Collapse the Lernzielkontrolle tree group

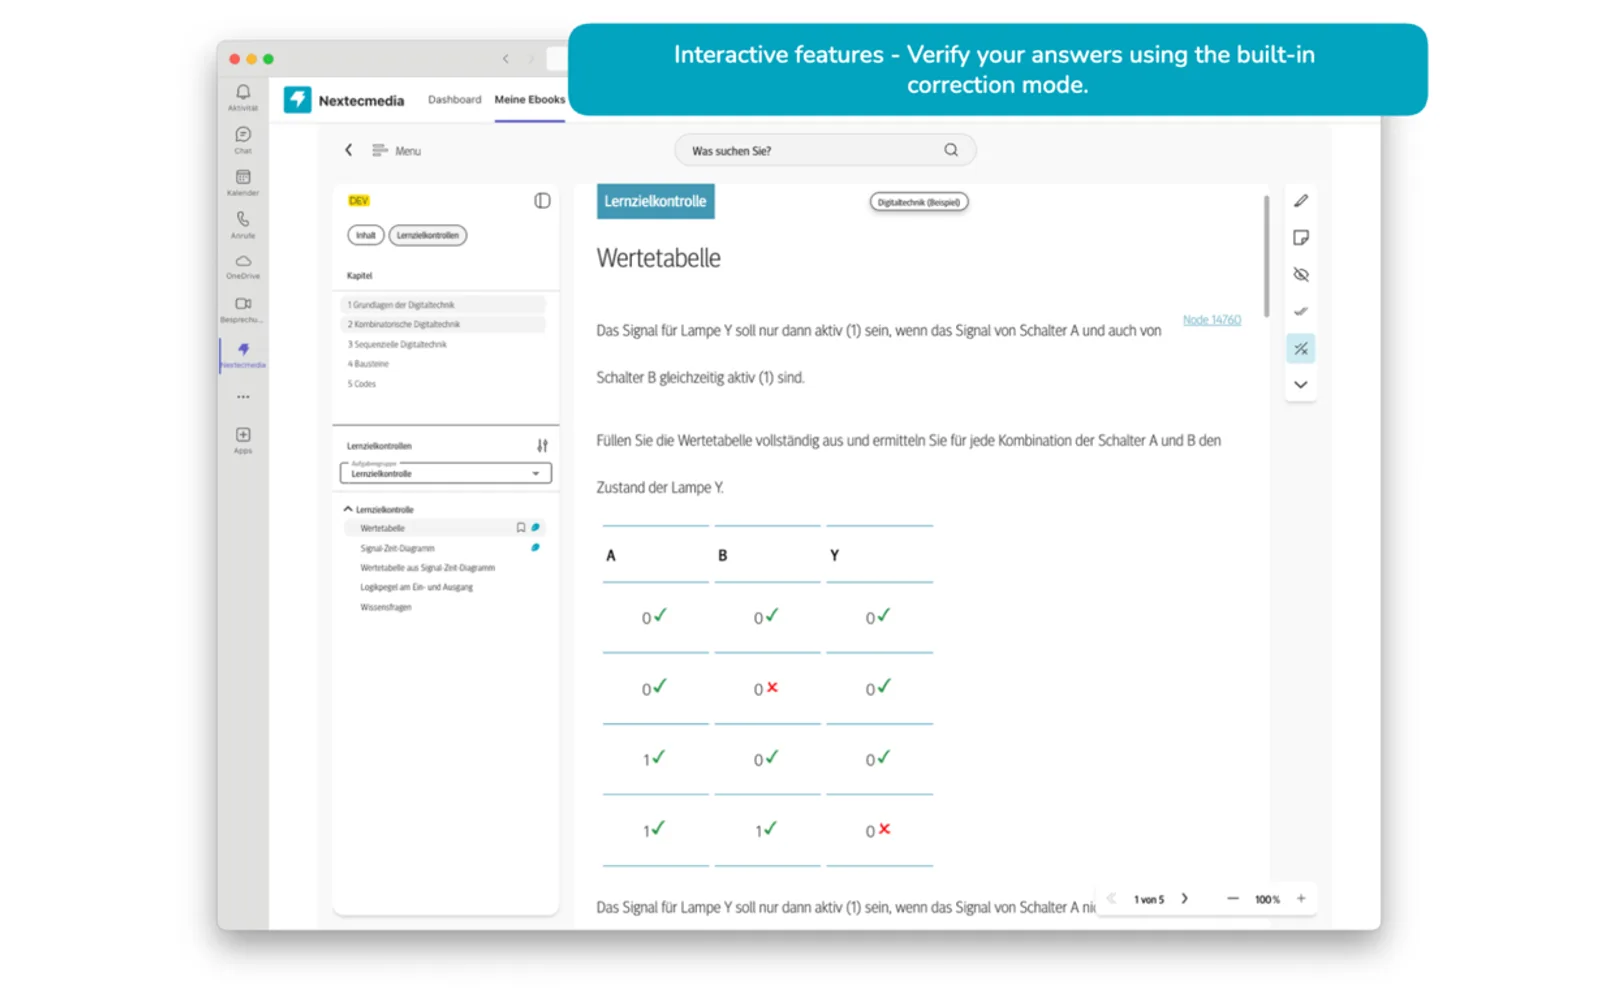[348, 509]
